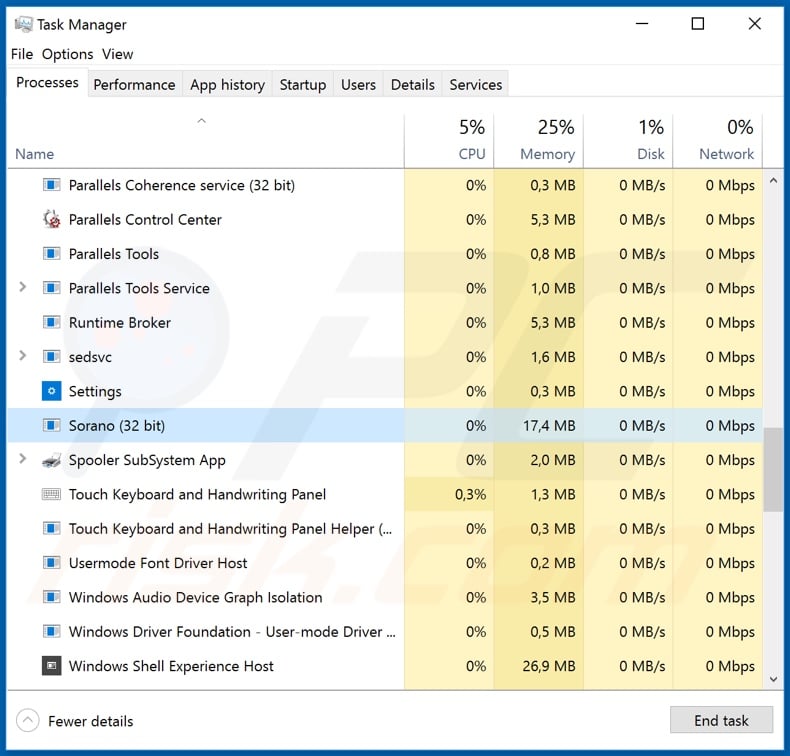Collapse to Fewer details view
This screenshot has height=756, width=790.
click(75, 721)
